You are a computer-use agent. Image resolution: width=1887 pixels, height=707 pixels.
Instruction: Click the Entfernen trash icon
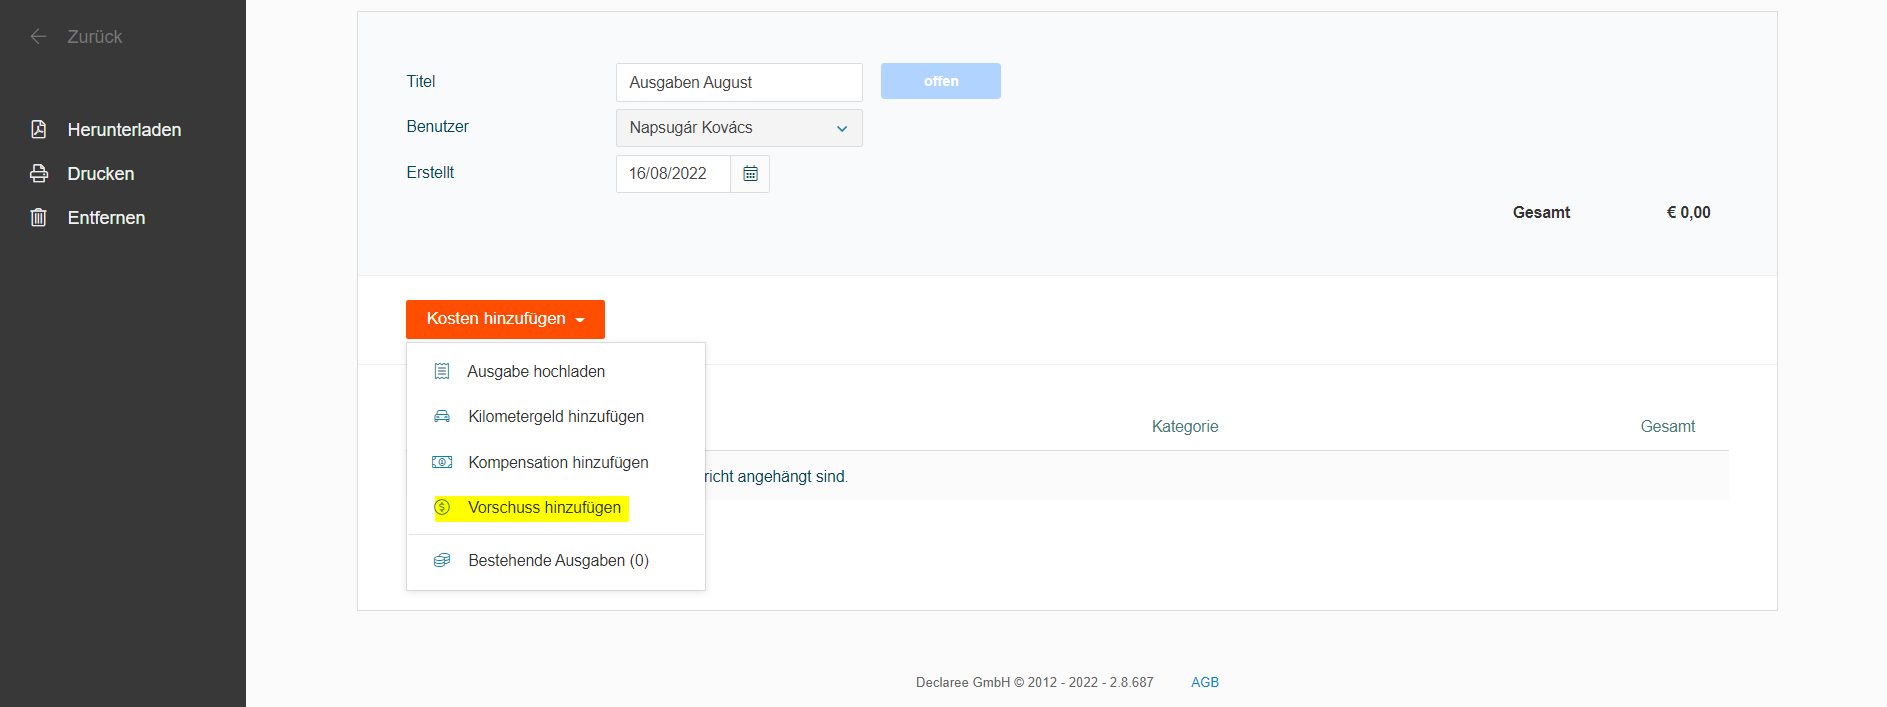pos(39,218)
